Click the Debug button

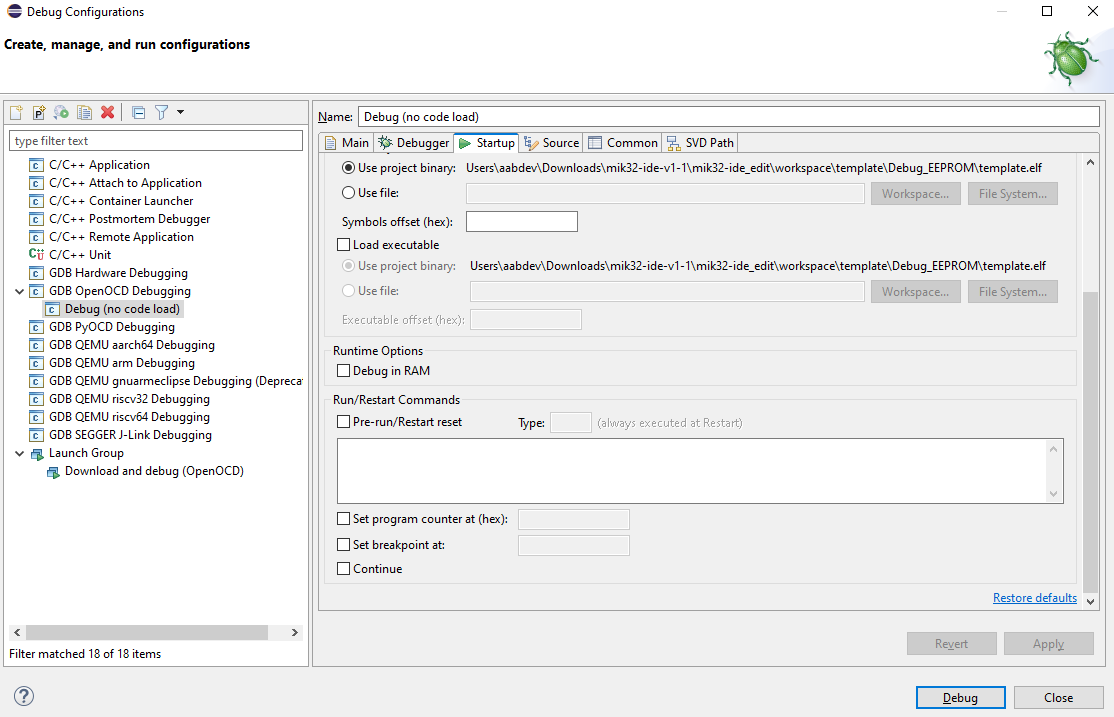(x=961, y=698)
